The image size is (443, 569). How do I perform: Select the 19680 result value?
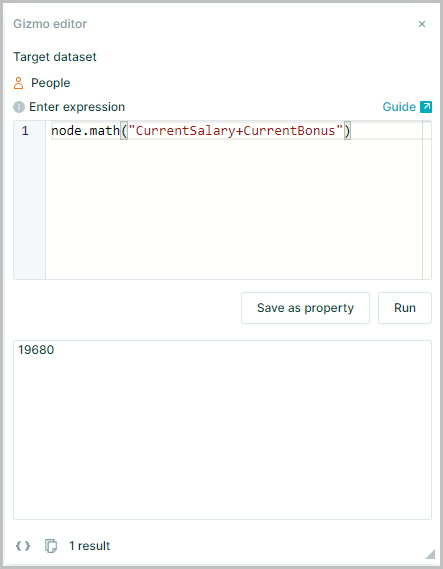pyautogui.click(x=36, y=350)
